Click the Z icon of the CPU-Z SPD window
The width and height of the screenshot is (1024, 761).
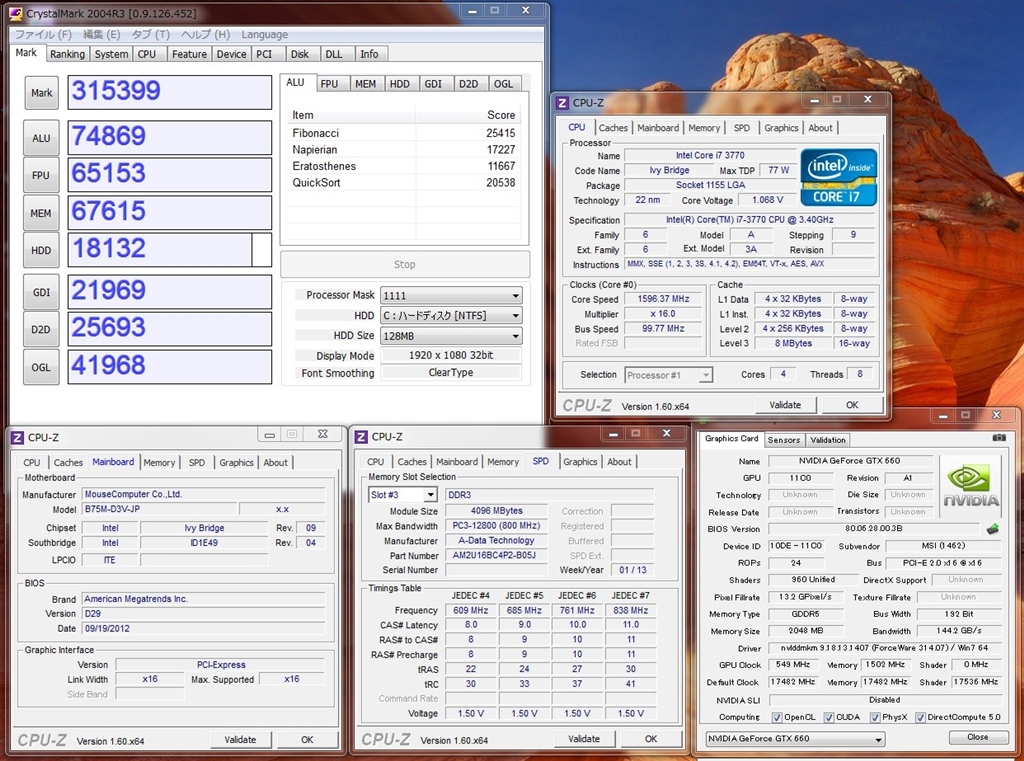(361, 436)
